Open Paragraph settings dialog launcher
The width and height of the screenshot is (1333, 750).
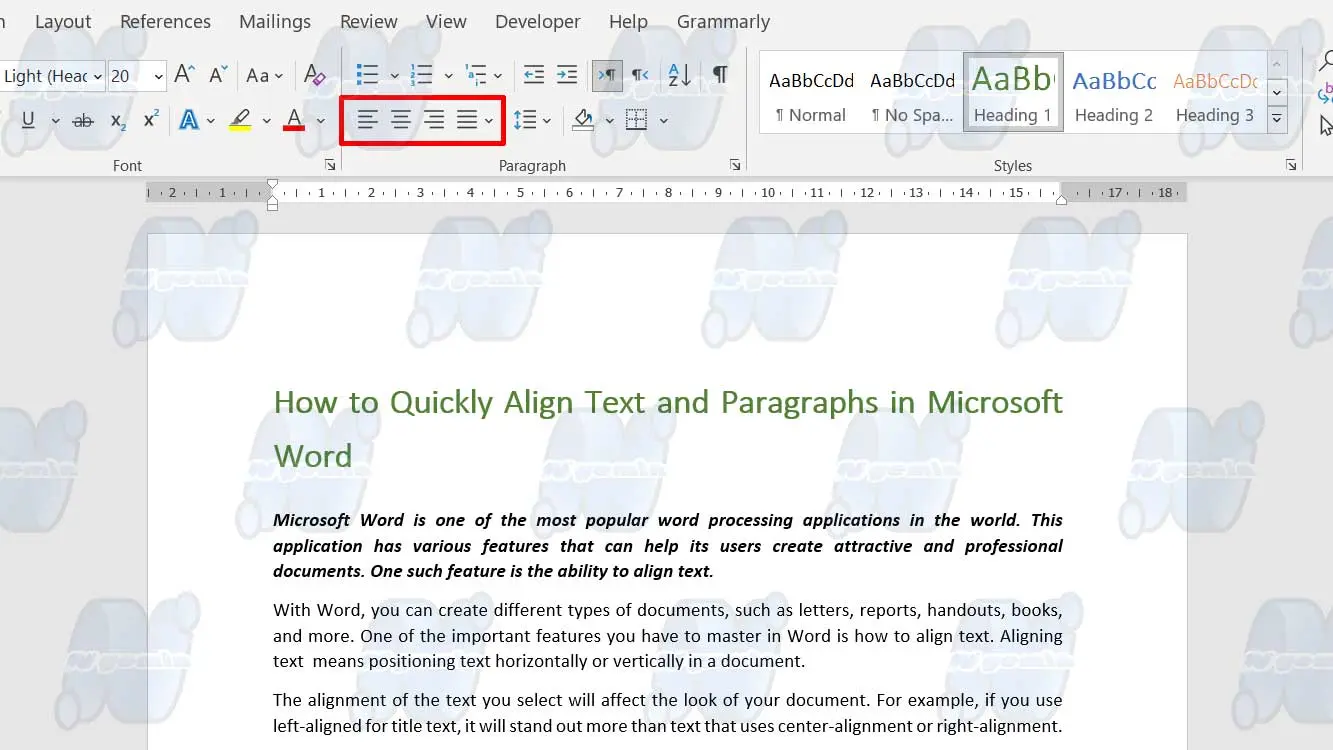click(x=735, y=165)
